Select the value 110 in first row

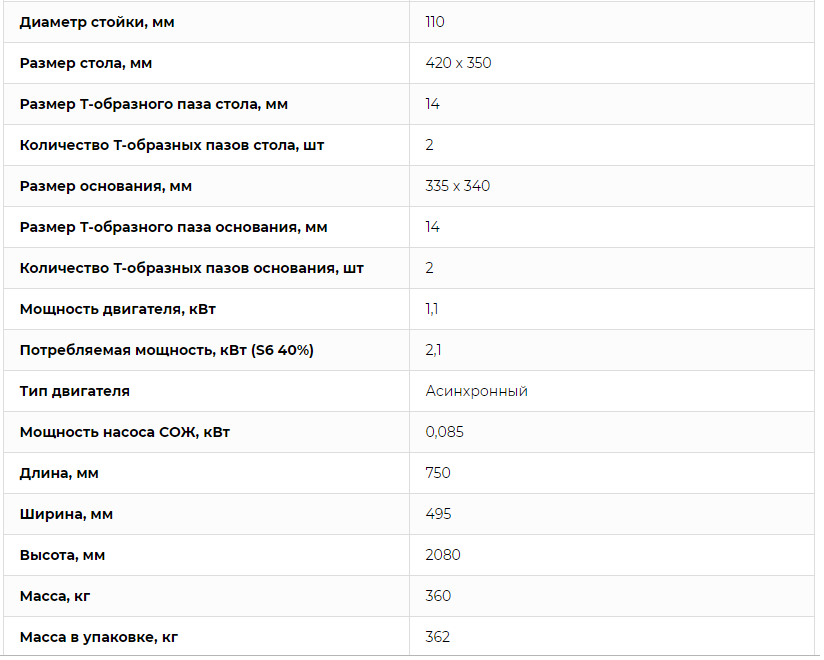tap(435, 22)
